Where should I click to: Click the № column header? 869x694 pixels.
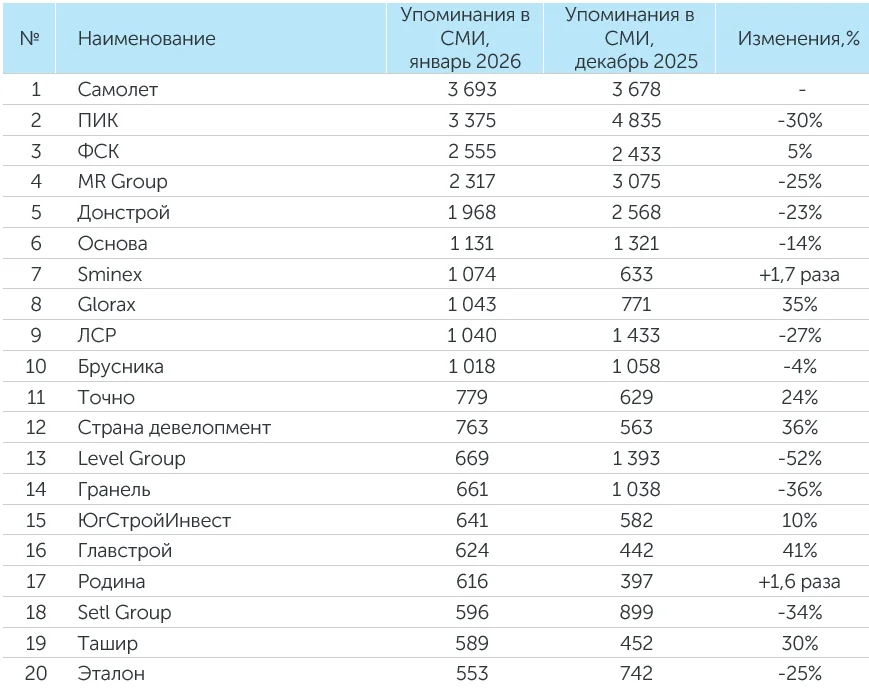click(x=30, y=39)
